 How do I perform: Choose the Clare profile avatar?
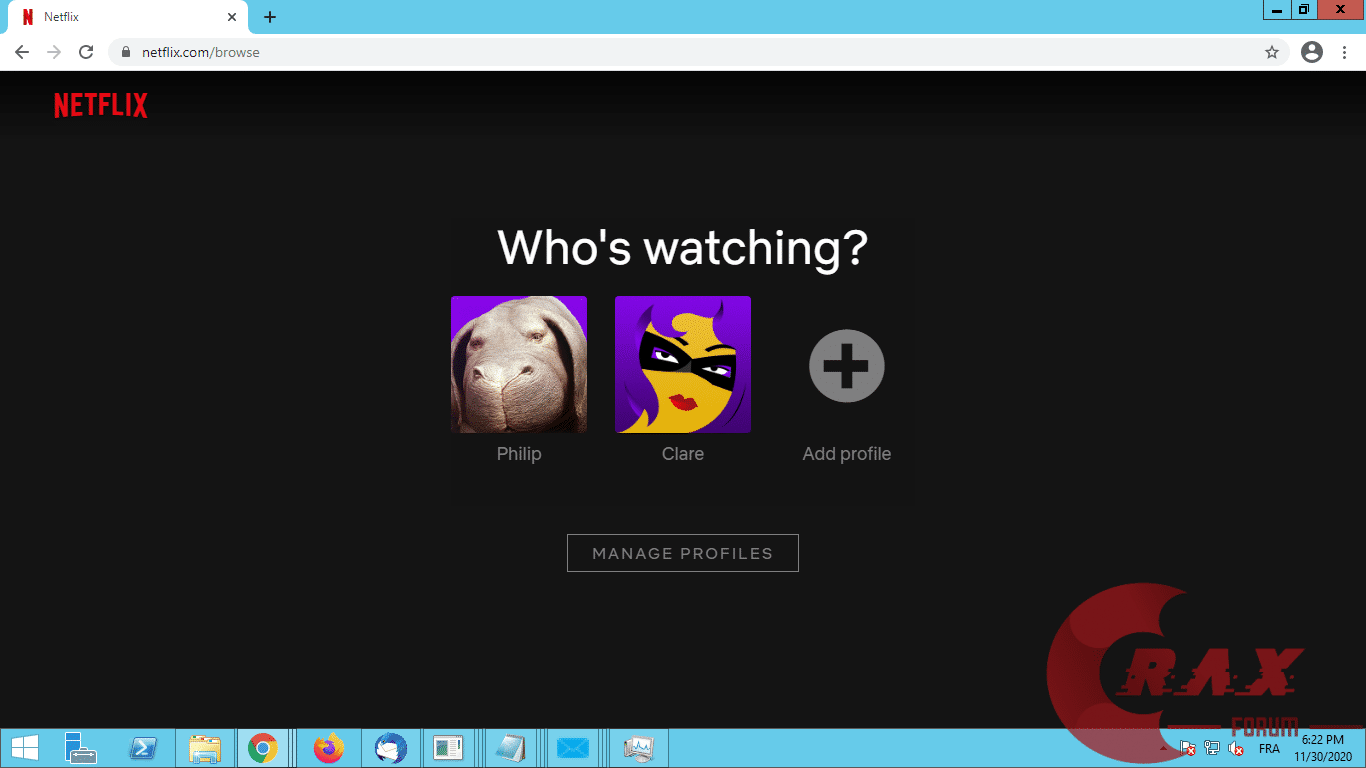tap(683, 364)
